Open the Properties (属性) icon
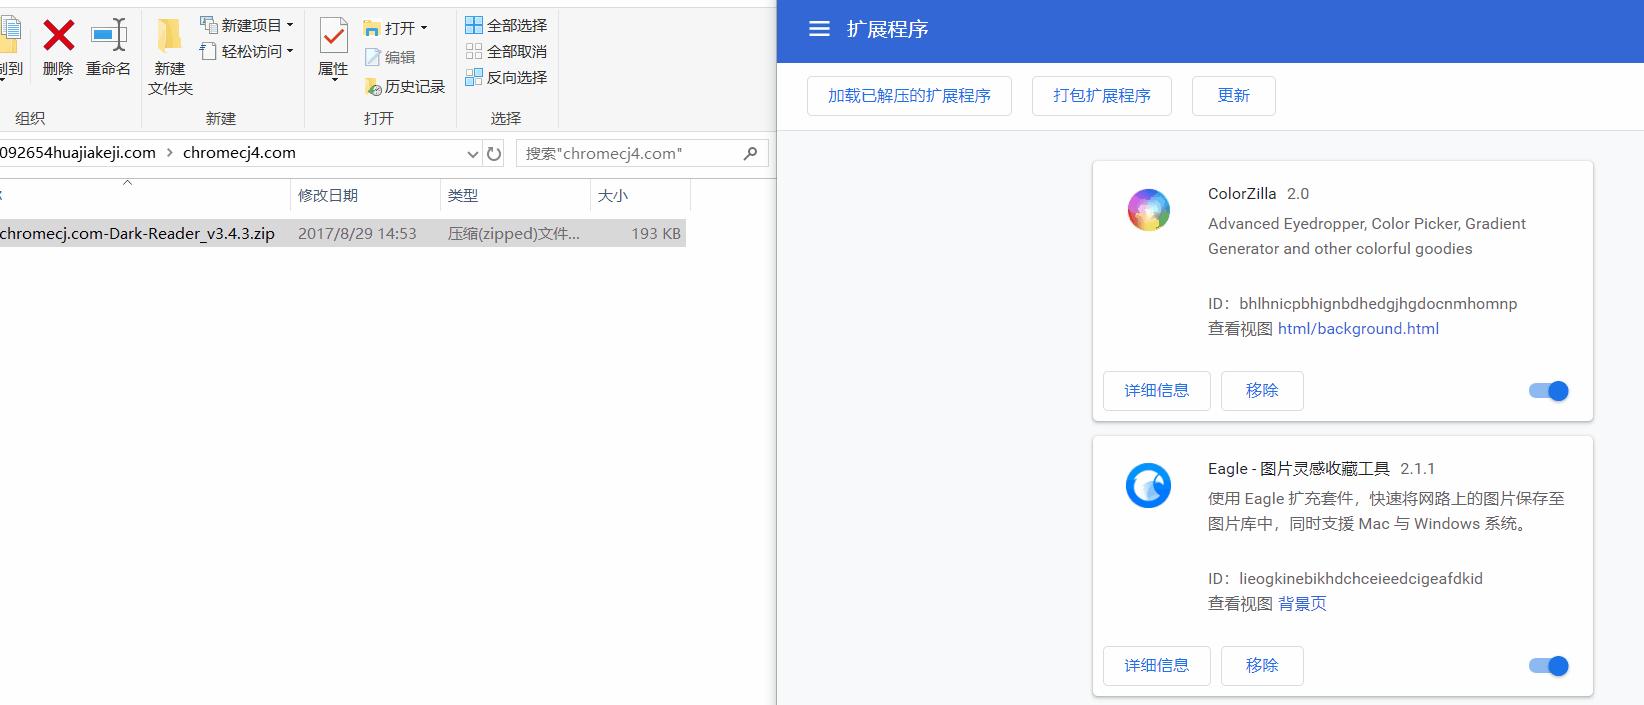 (x=333, y=36)
